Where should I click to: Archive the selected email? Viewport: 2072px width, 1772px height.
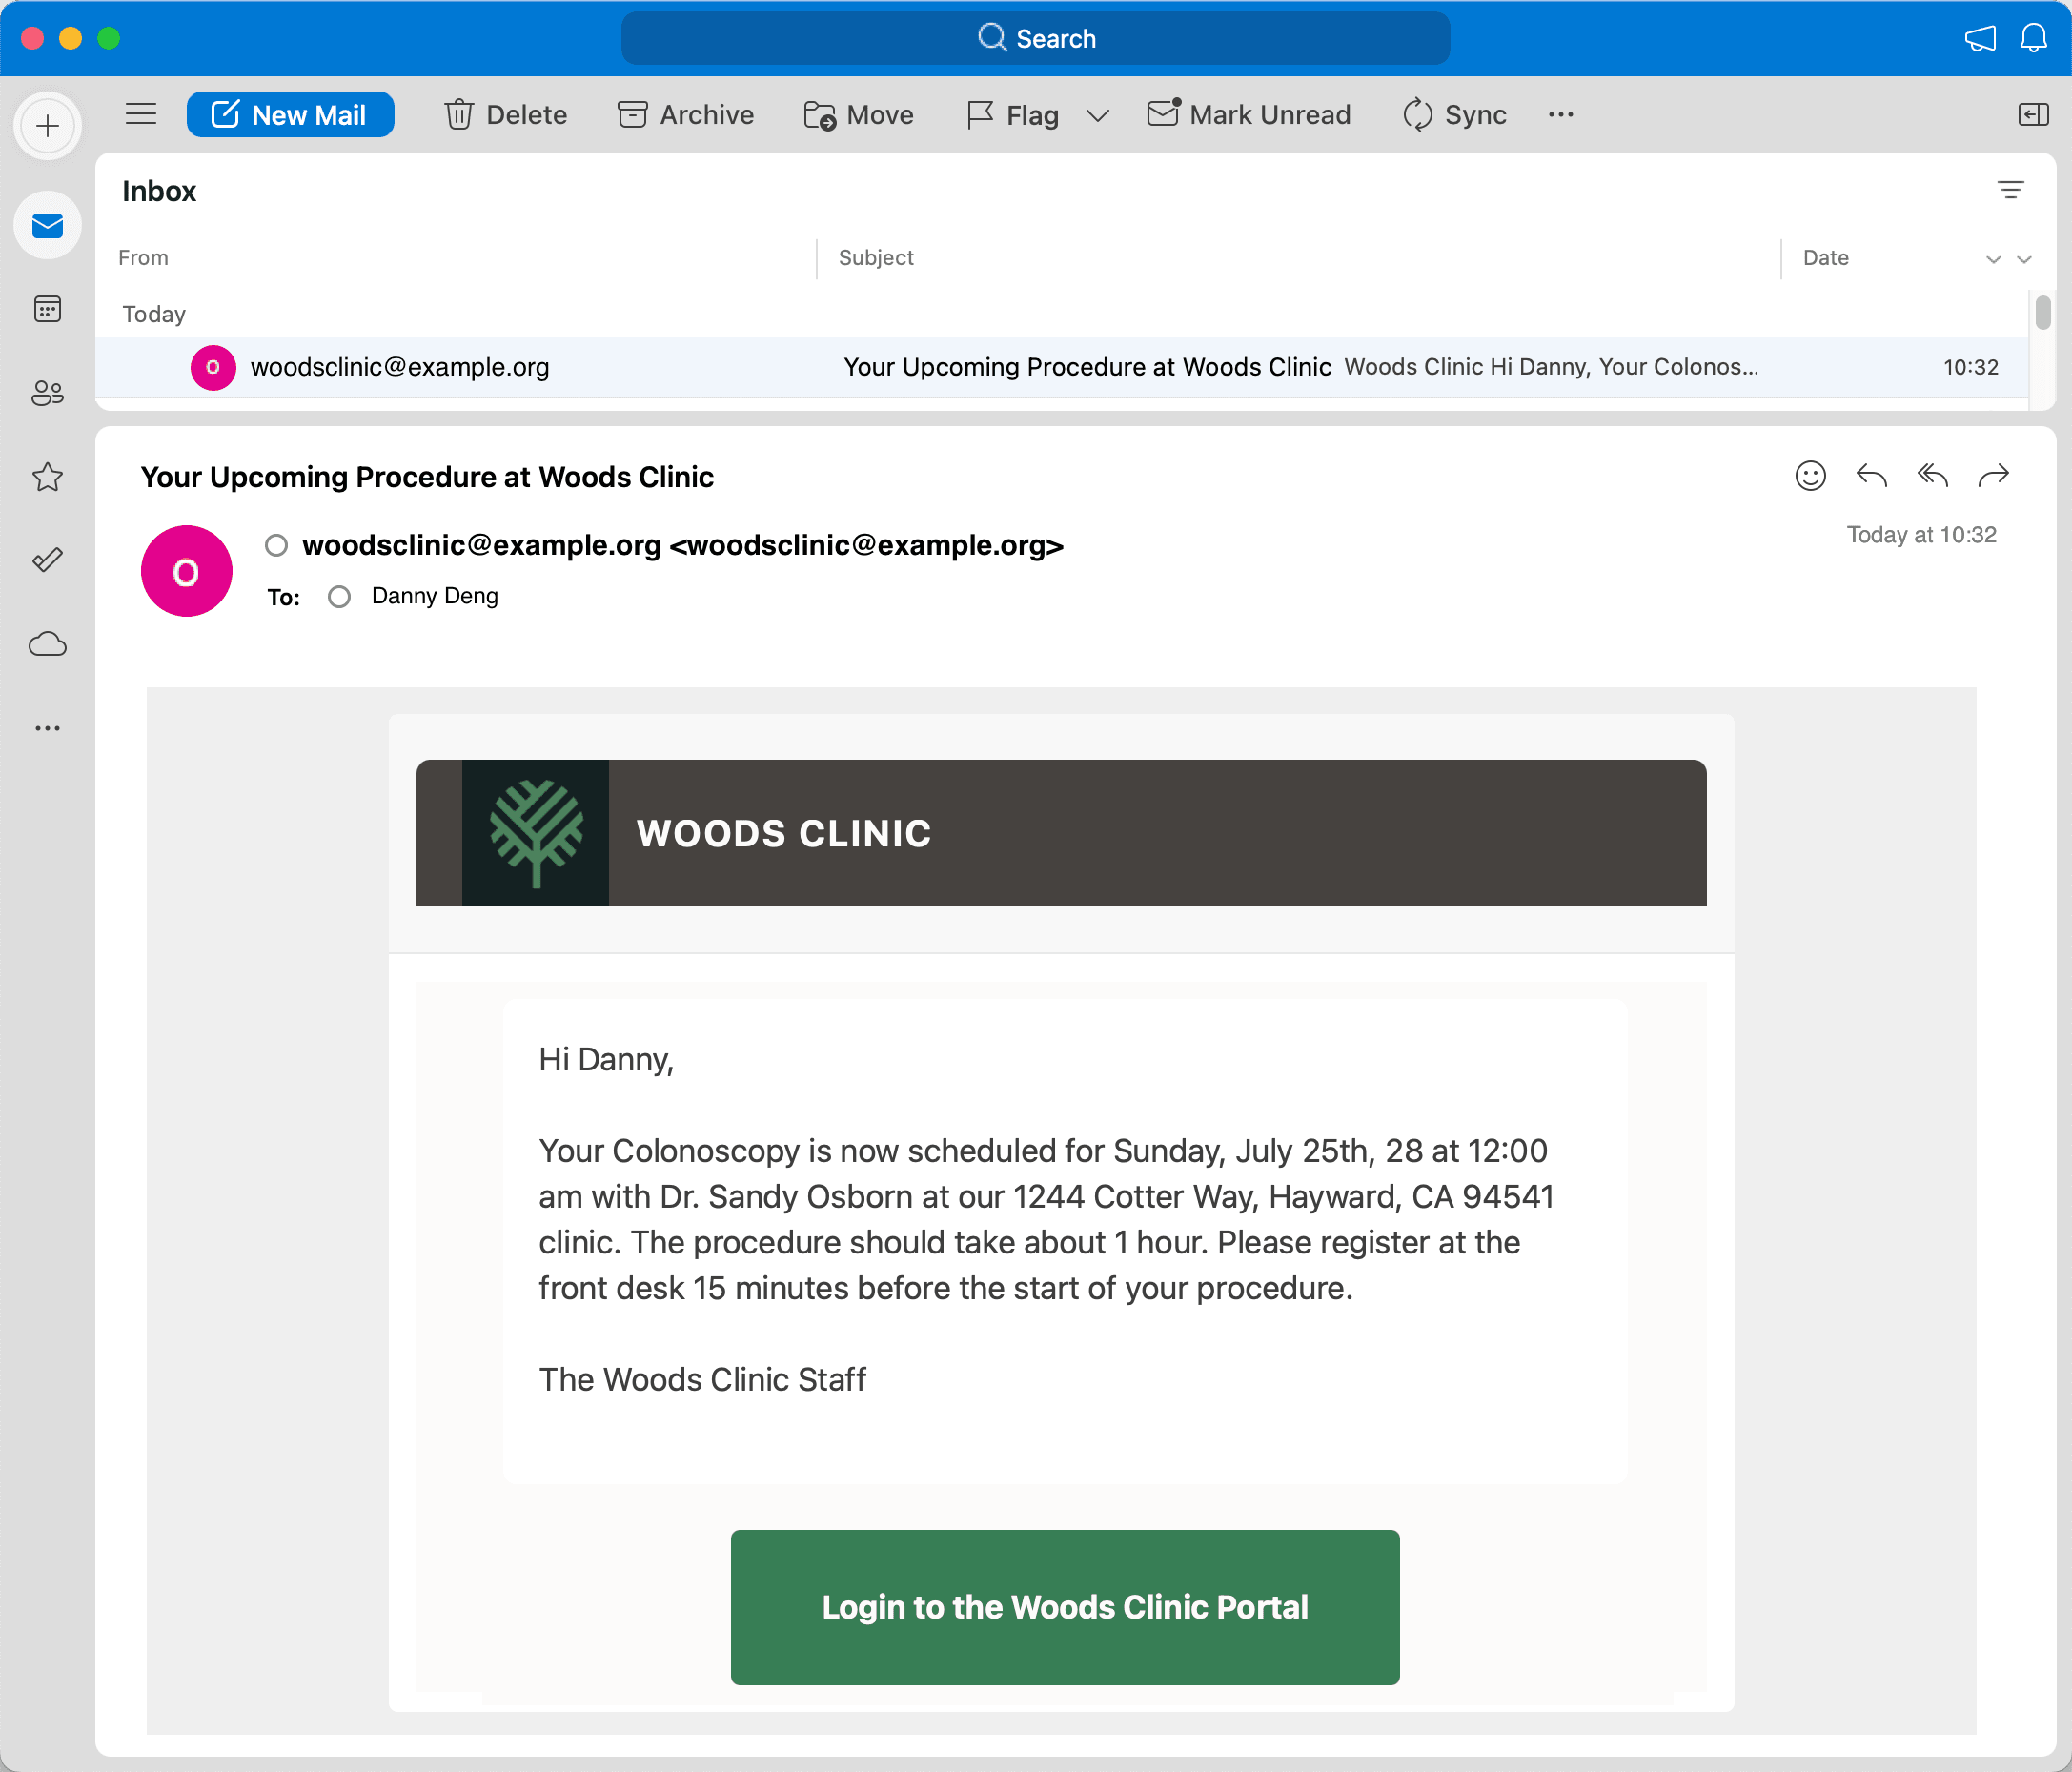pyautogui.click(x=686, y=115)
